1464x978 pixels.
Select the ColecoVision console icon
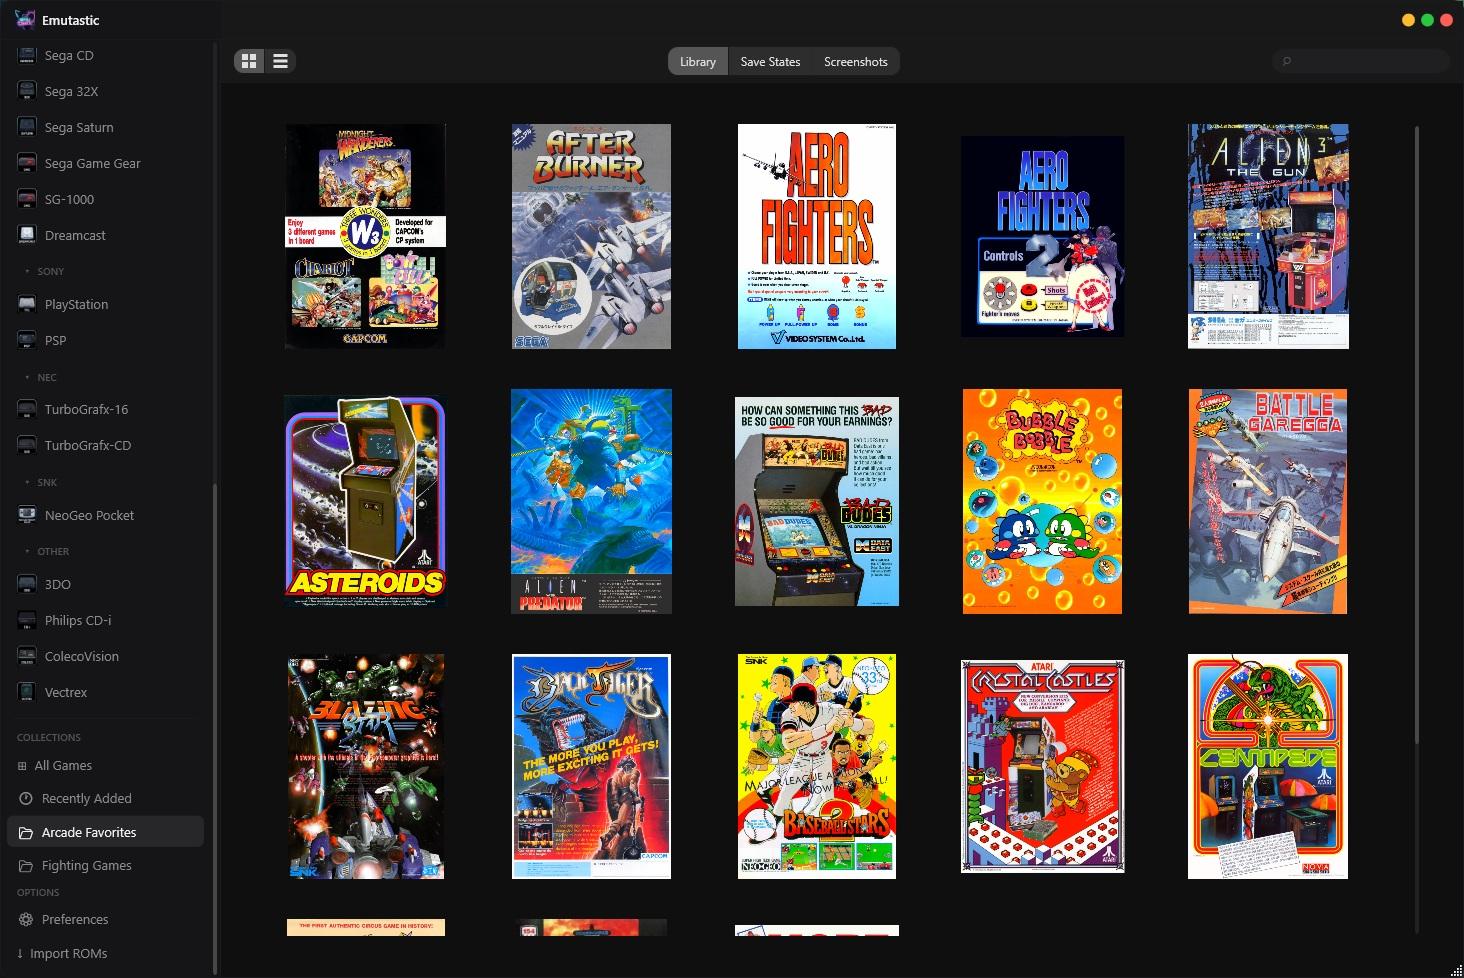coord(26,655)
